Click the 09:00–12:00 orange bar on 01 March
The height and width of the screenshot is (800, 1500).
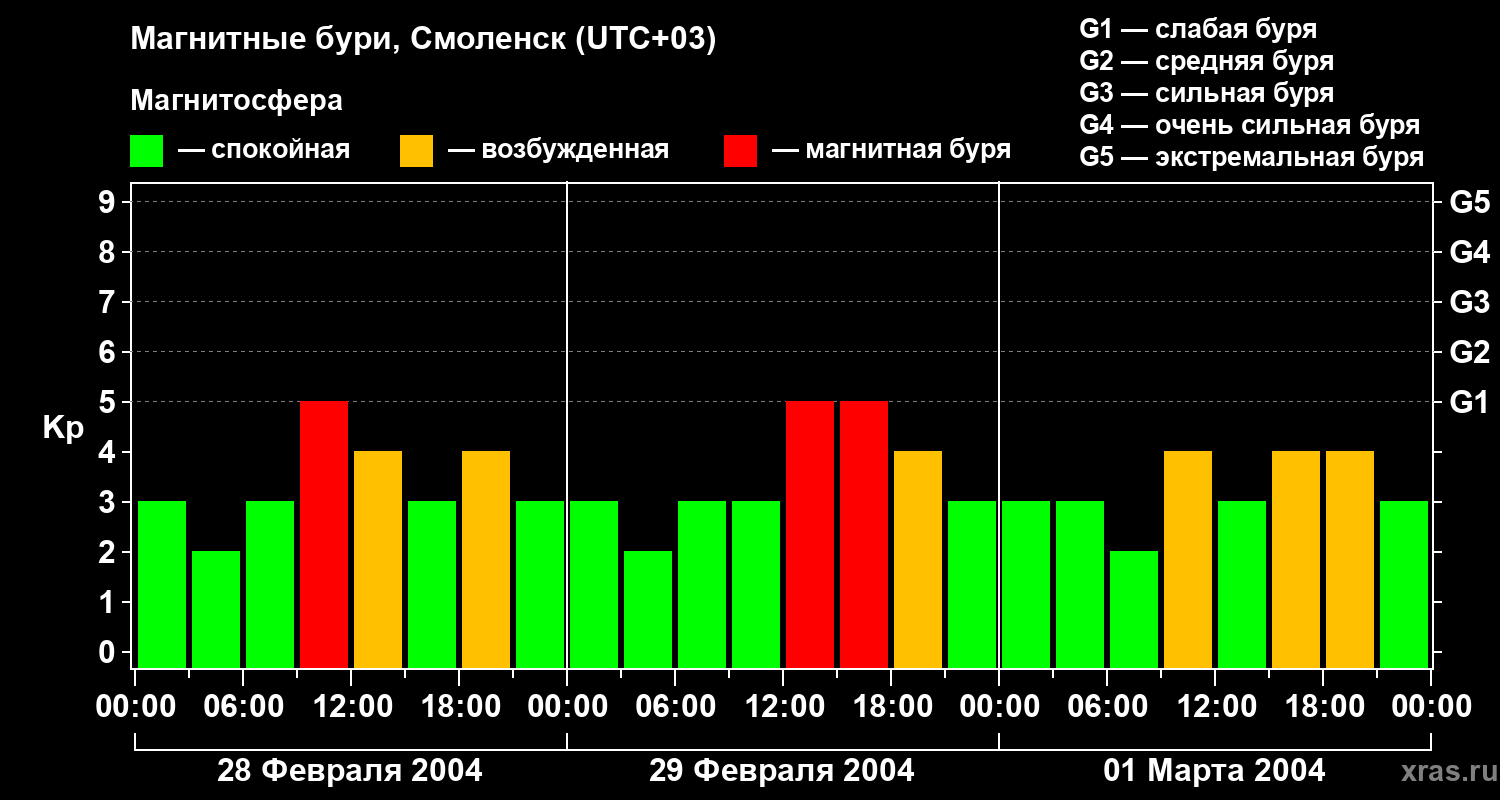(1188, 560)
